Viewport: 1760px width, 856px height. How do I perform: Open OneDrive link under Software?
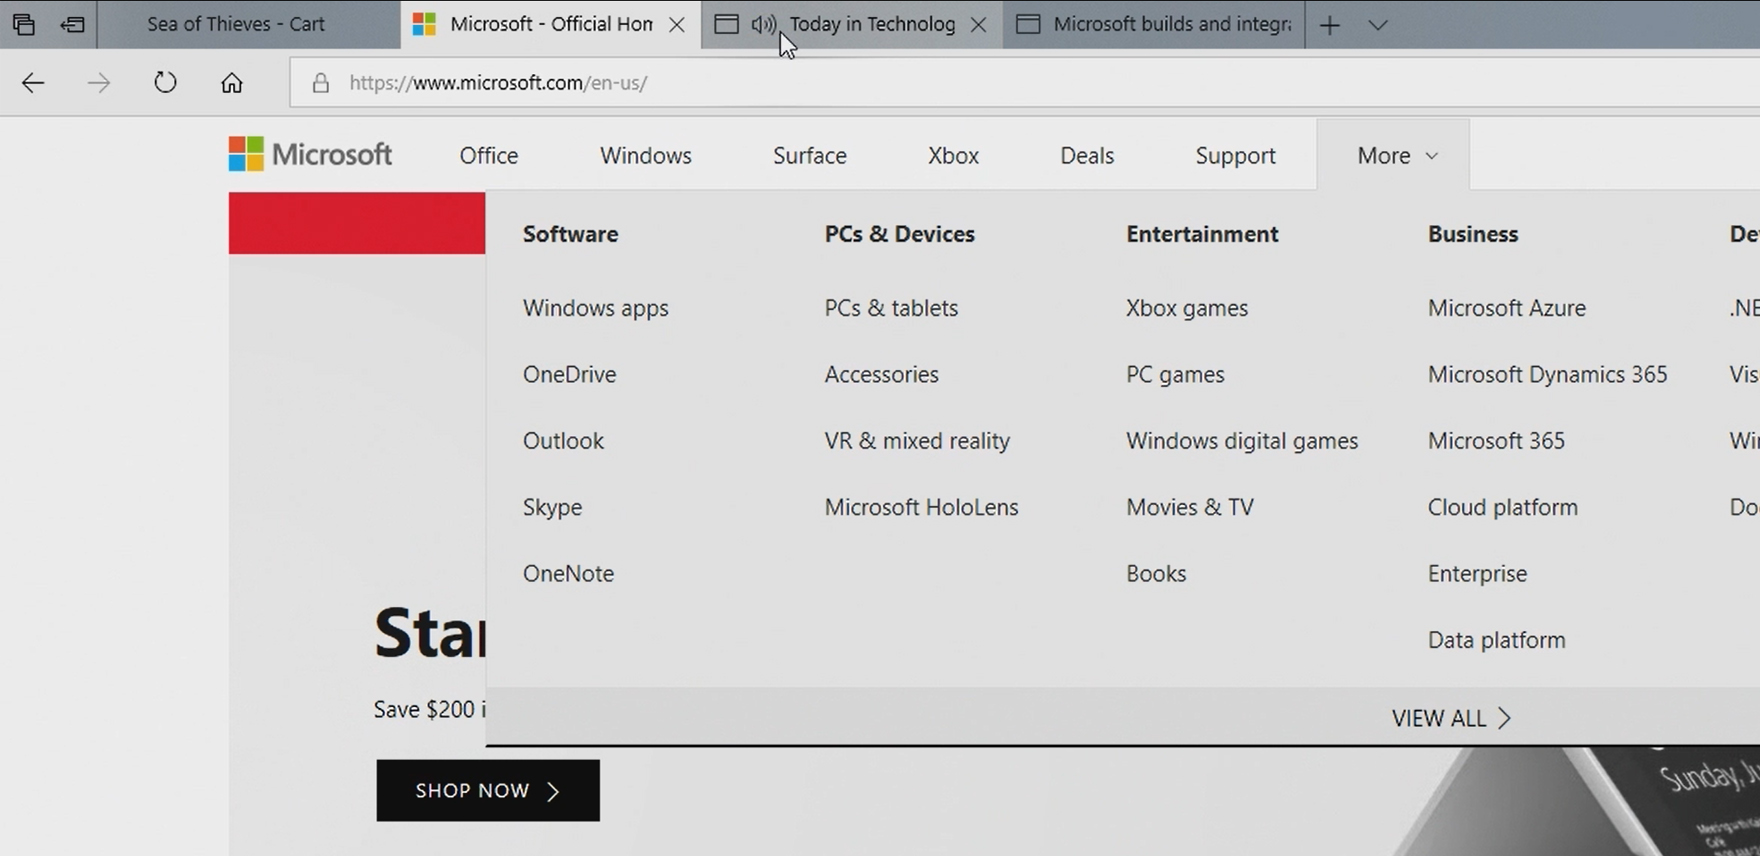tap(569, 374)
